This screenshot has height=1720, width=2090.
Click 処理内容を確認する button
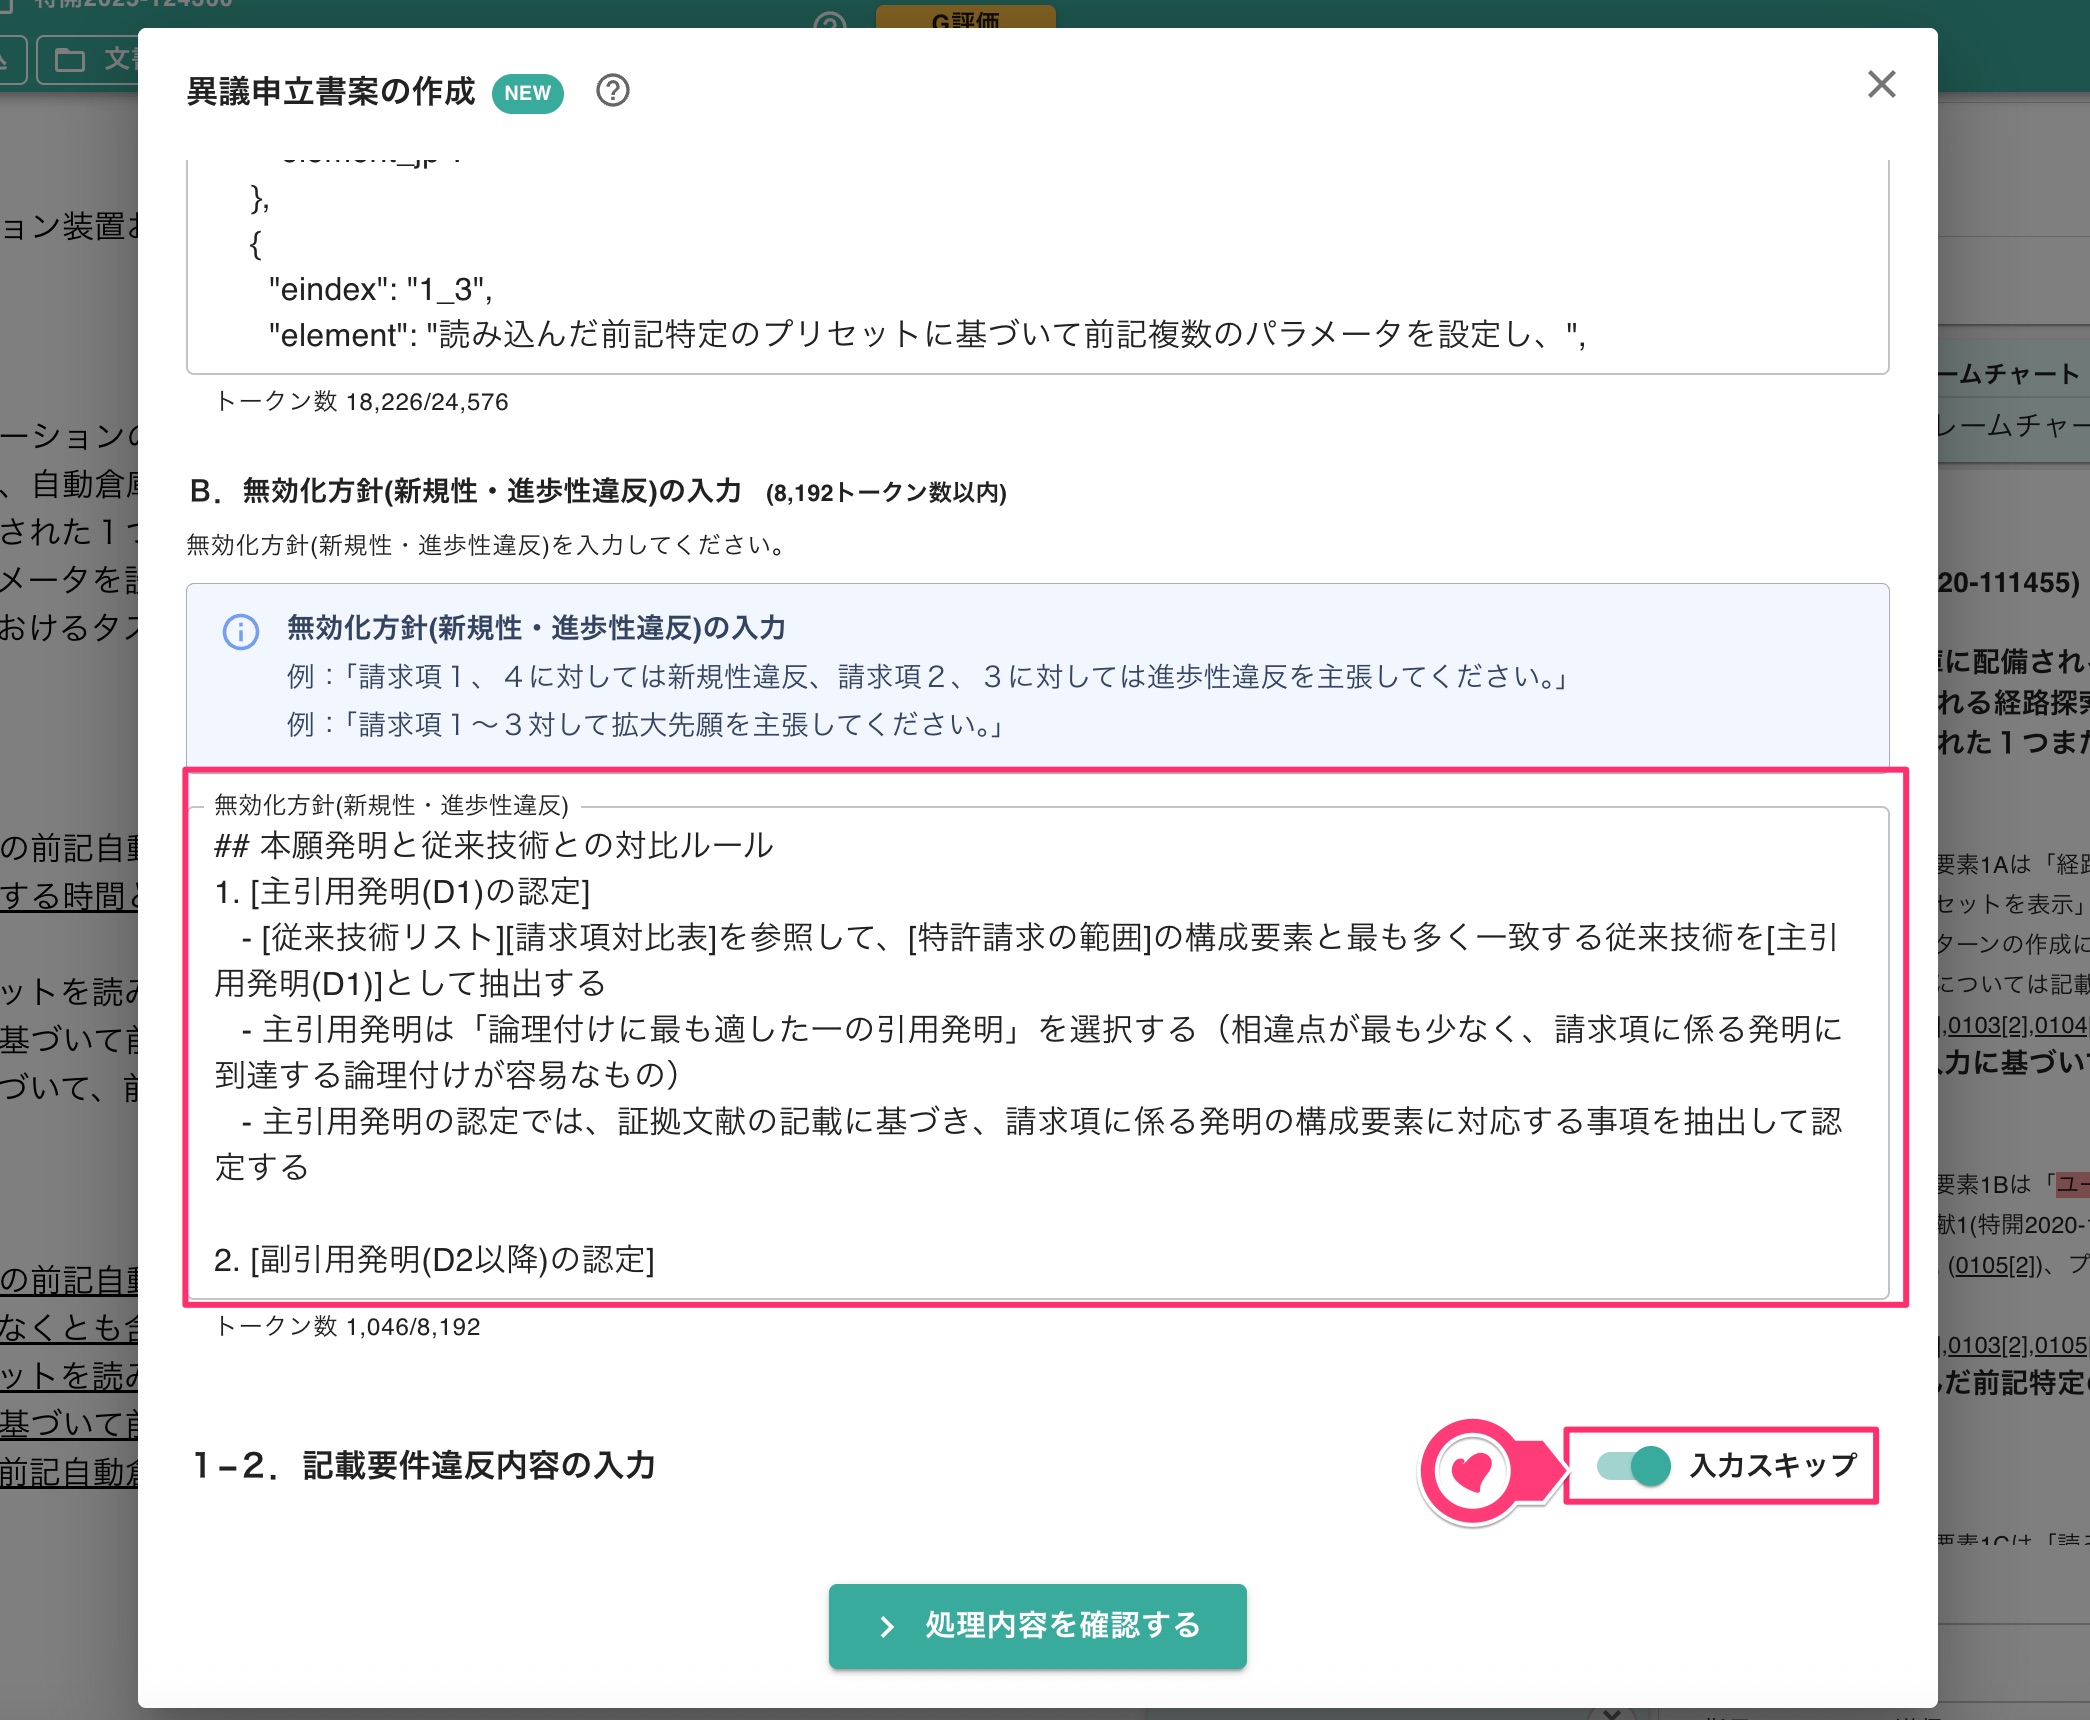pyautogui.click(x=1037, y=1626)
